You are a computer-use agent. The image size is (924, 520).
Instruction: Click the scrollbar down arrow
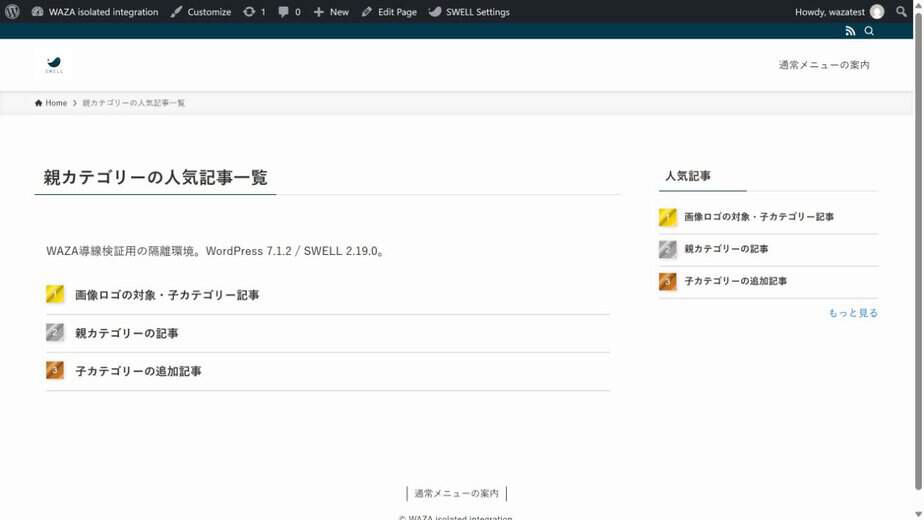tap(918, 515)
